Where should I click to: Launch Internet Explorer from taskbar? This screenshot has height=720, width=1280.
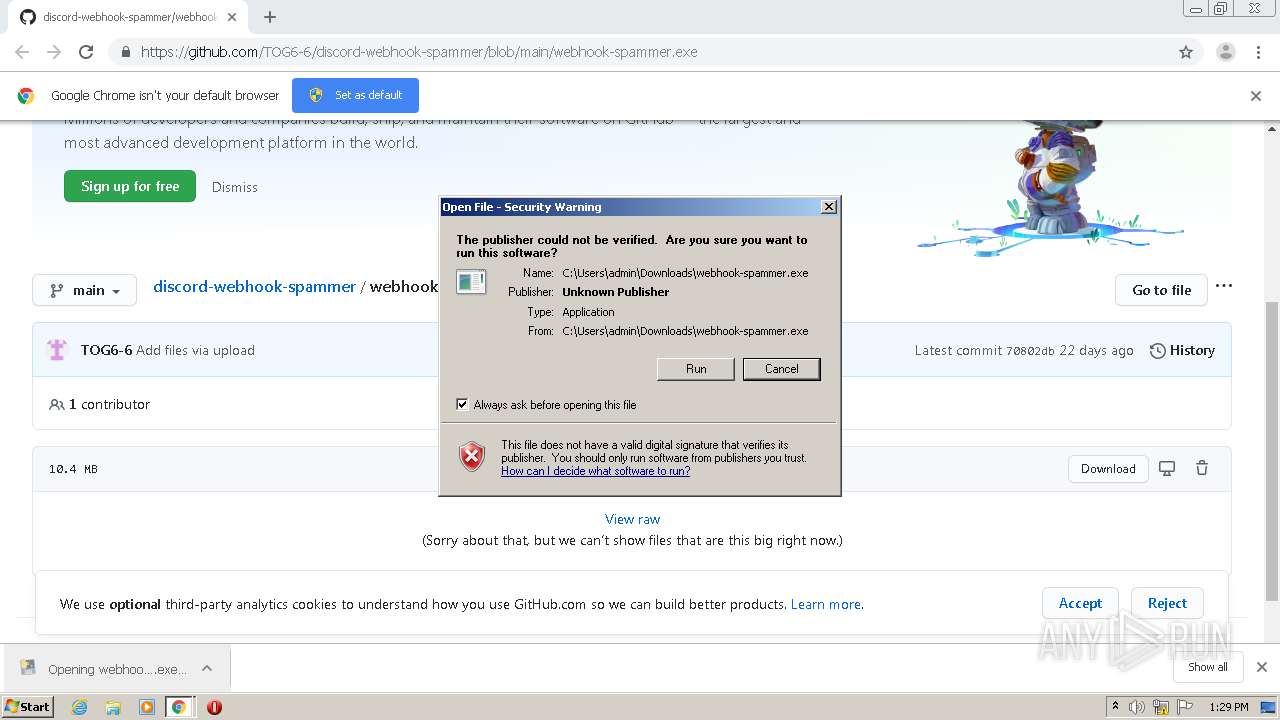point(79,707)
